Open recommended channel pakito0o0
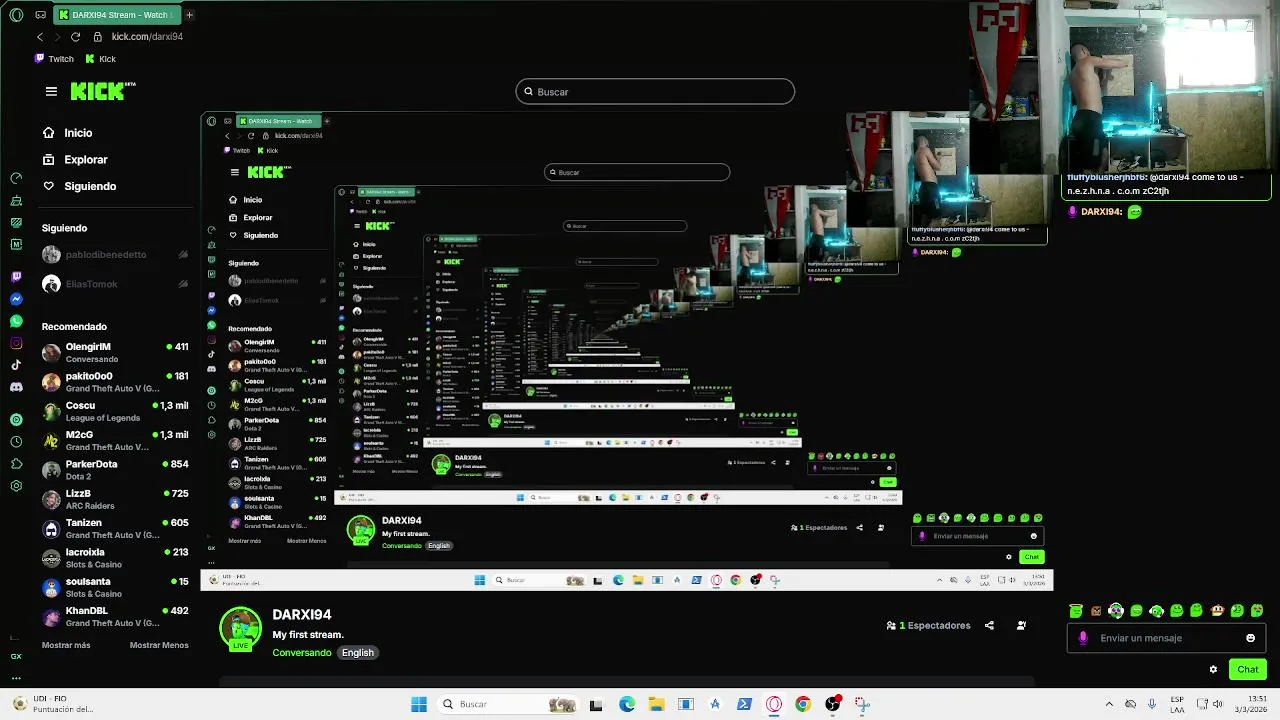Viewport: 1280px width, 720px height. [x=115, y=382]
